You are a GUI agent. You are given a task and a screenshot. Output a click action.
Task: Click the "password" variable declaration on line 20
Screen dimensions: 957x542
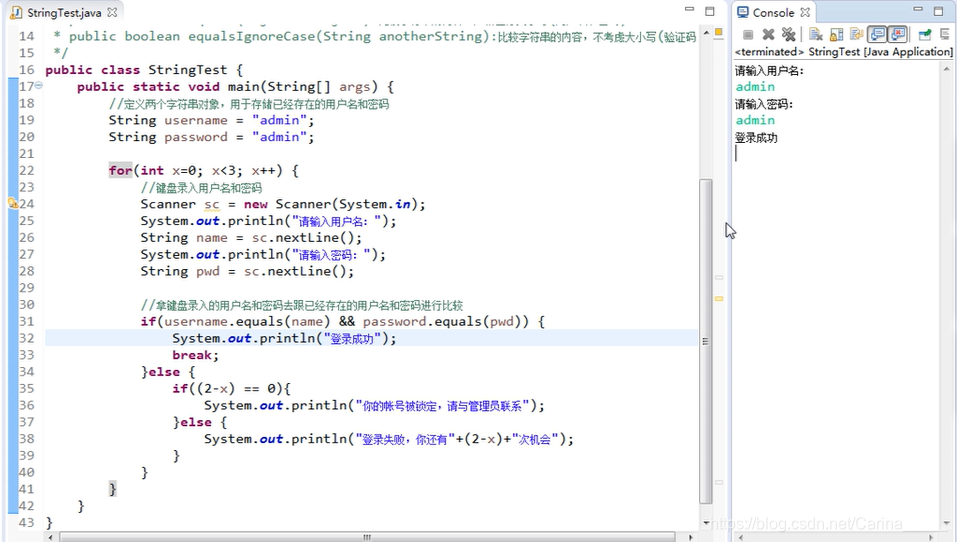click(195, 137)
